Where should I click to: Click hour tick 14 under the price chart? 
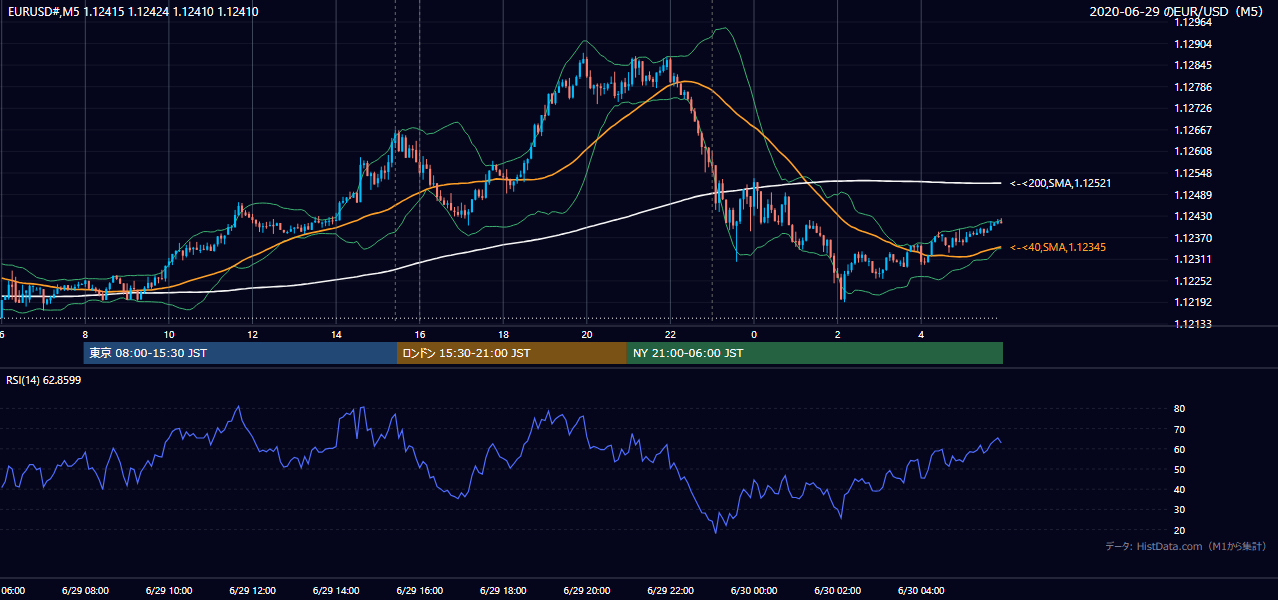click(336, 334)
